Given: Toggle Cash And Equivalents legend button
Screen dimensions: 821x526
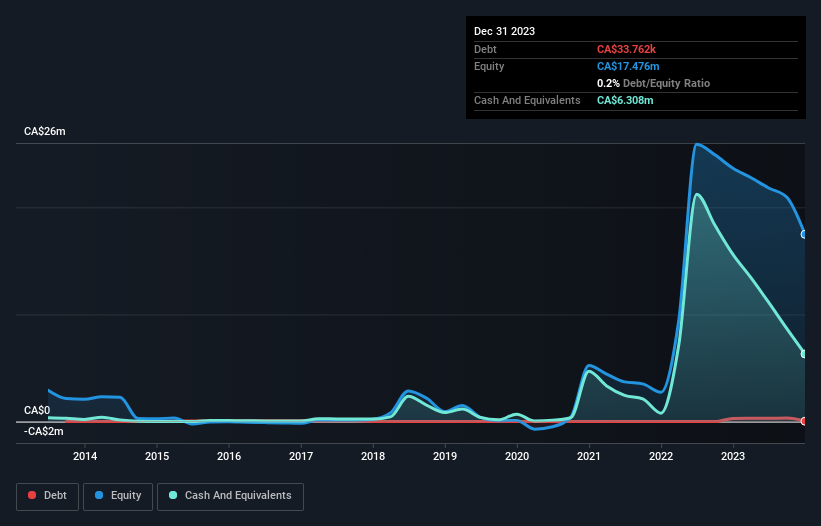Looking at the screenshot, I should [x=230, y=496].
